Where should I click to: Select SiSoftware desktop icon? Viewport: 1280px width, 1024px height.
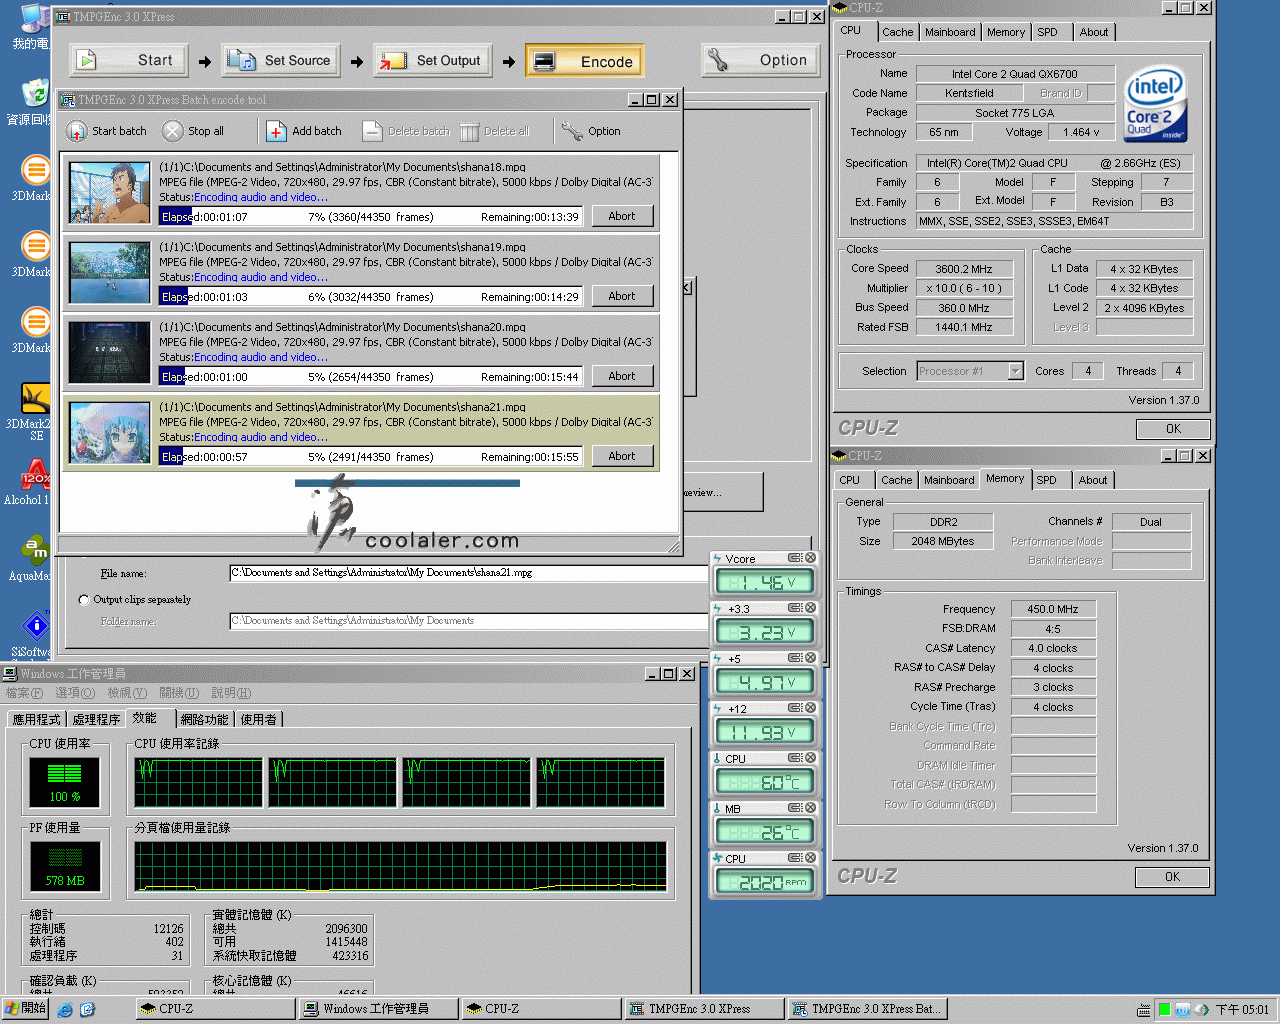tap(35, 635)
